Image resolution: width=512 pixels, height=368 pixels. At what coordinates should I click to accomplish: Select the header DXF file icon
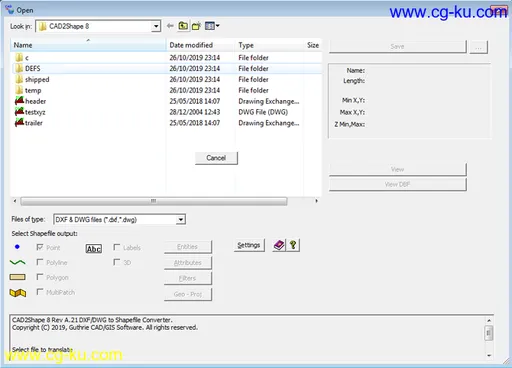pos(19,101)
